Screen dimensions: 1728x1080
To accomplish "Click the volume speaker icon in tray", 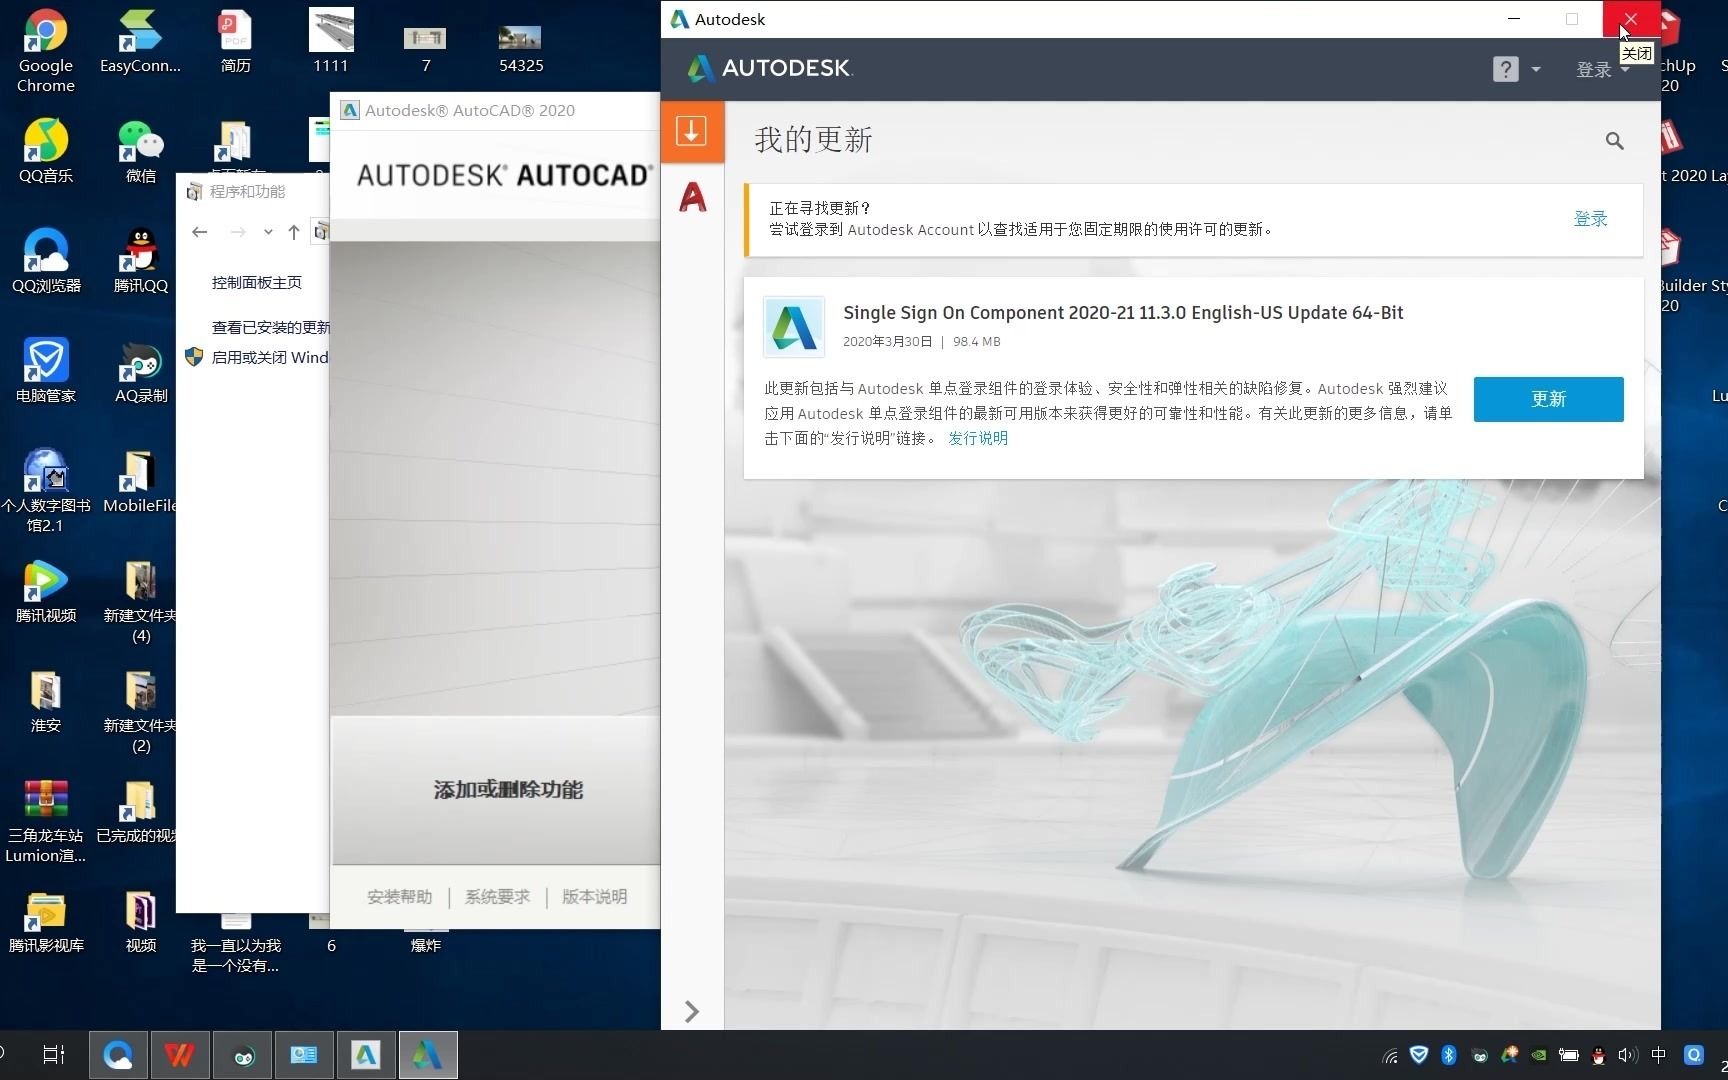I will [1628, 1055].
